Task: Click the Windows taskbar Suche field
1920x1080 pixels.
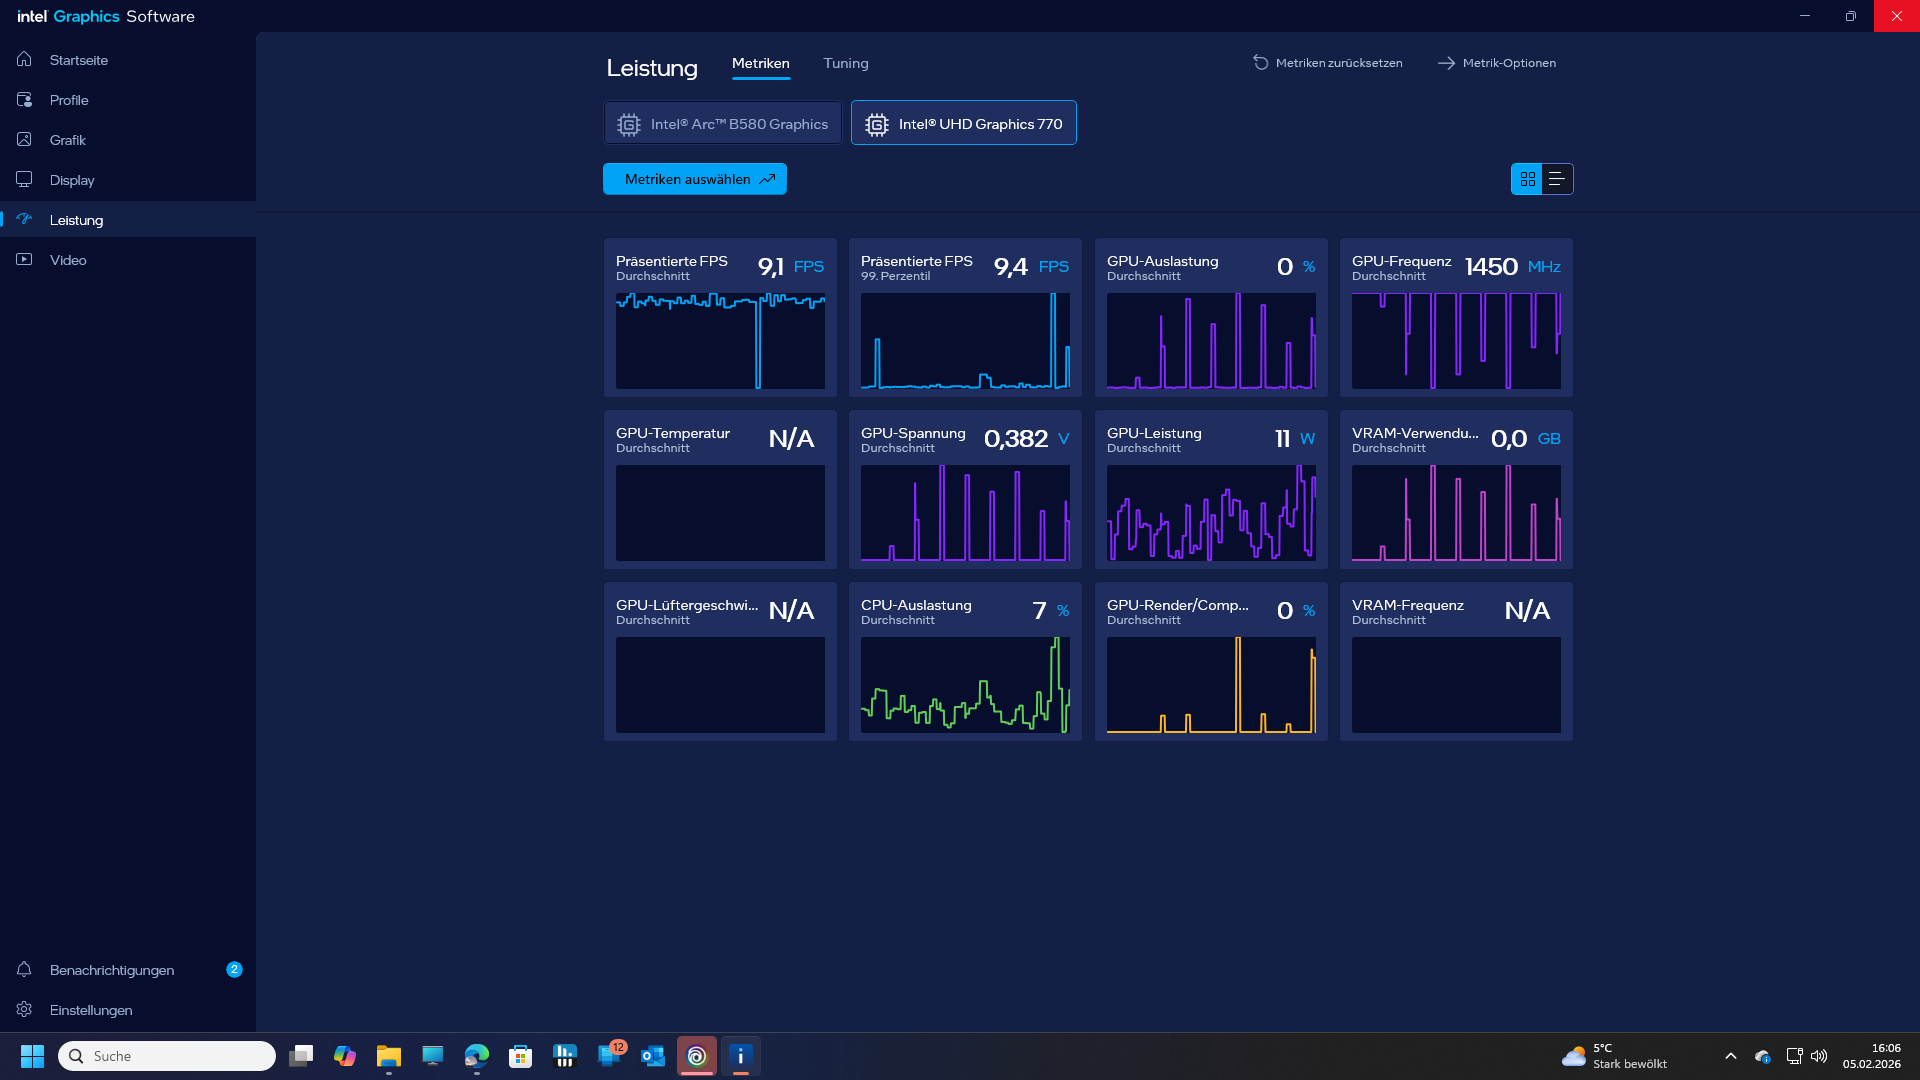Action: (167, 1056)
